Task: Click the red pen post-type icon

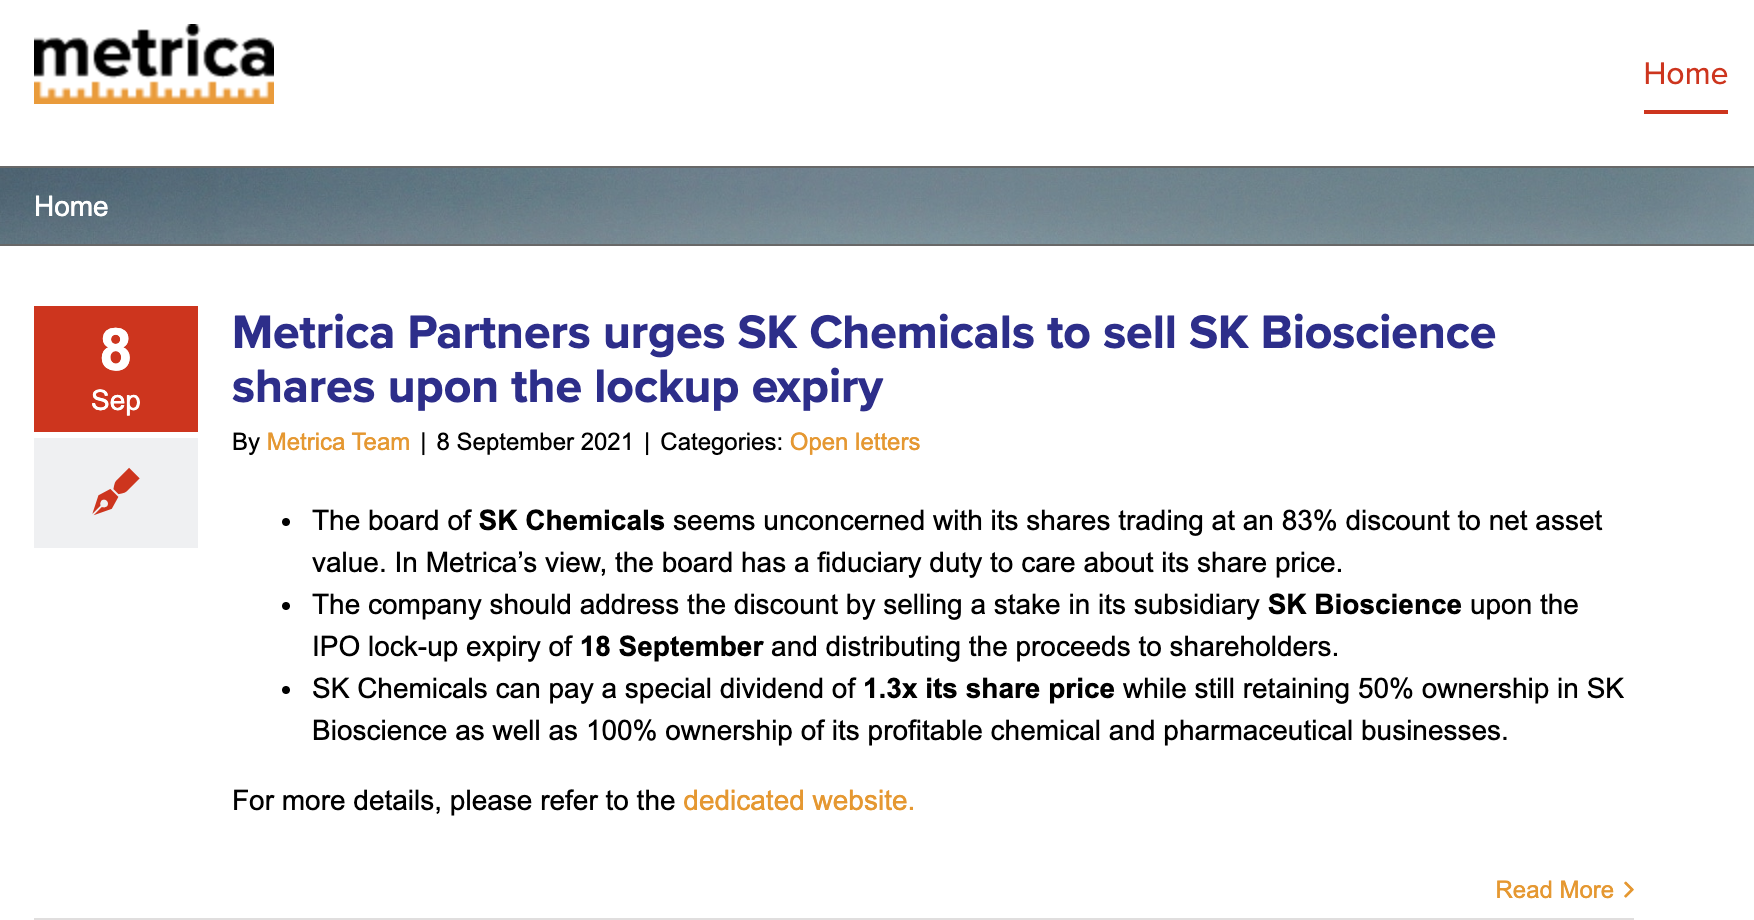Action: pyautogui.click(x=116, y=492)
